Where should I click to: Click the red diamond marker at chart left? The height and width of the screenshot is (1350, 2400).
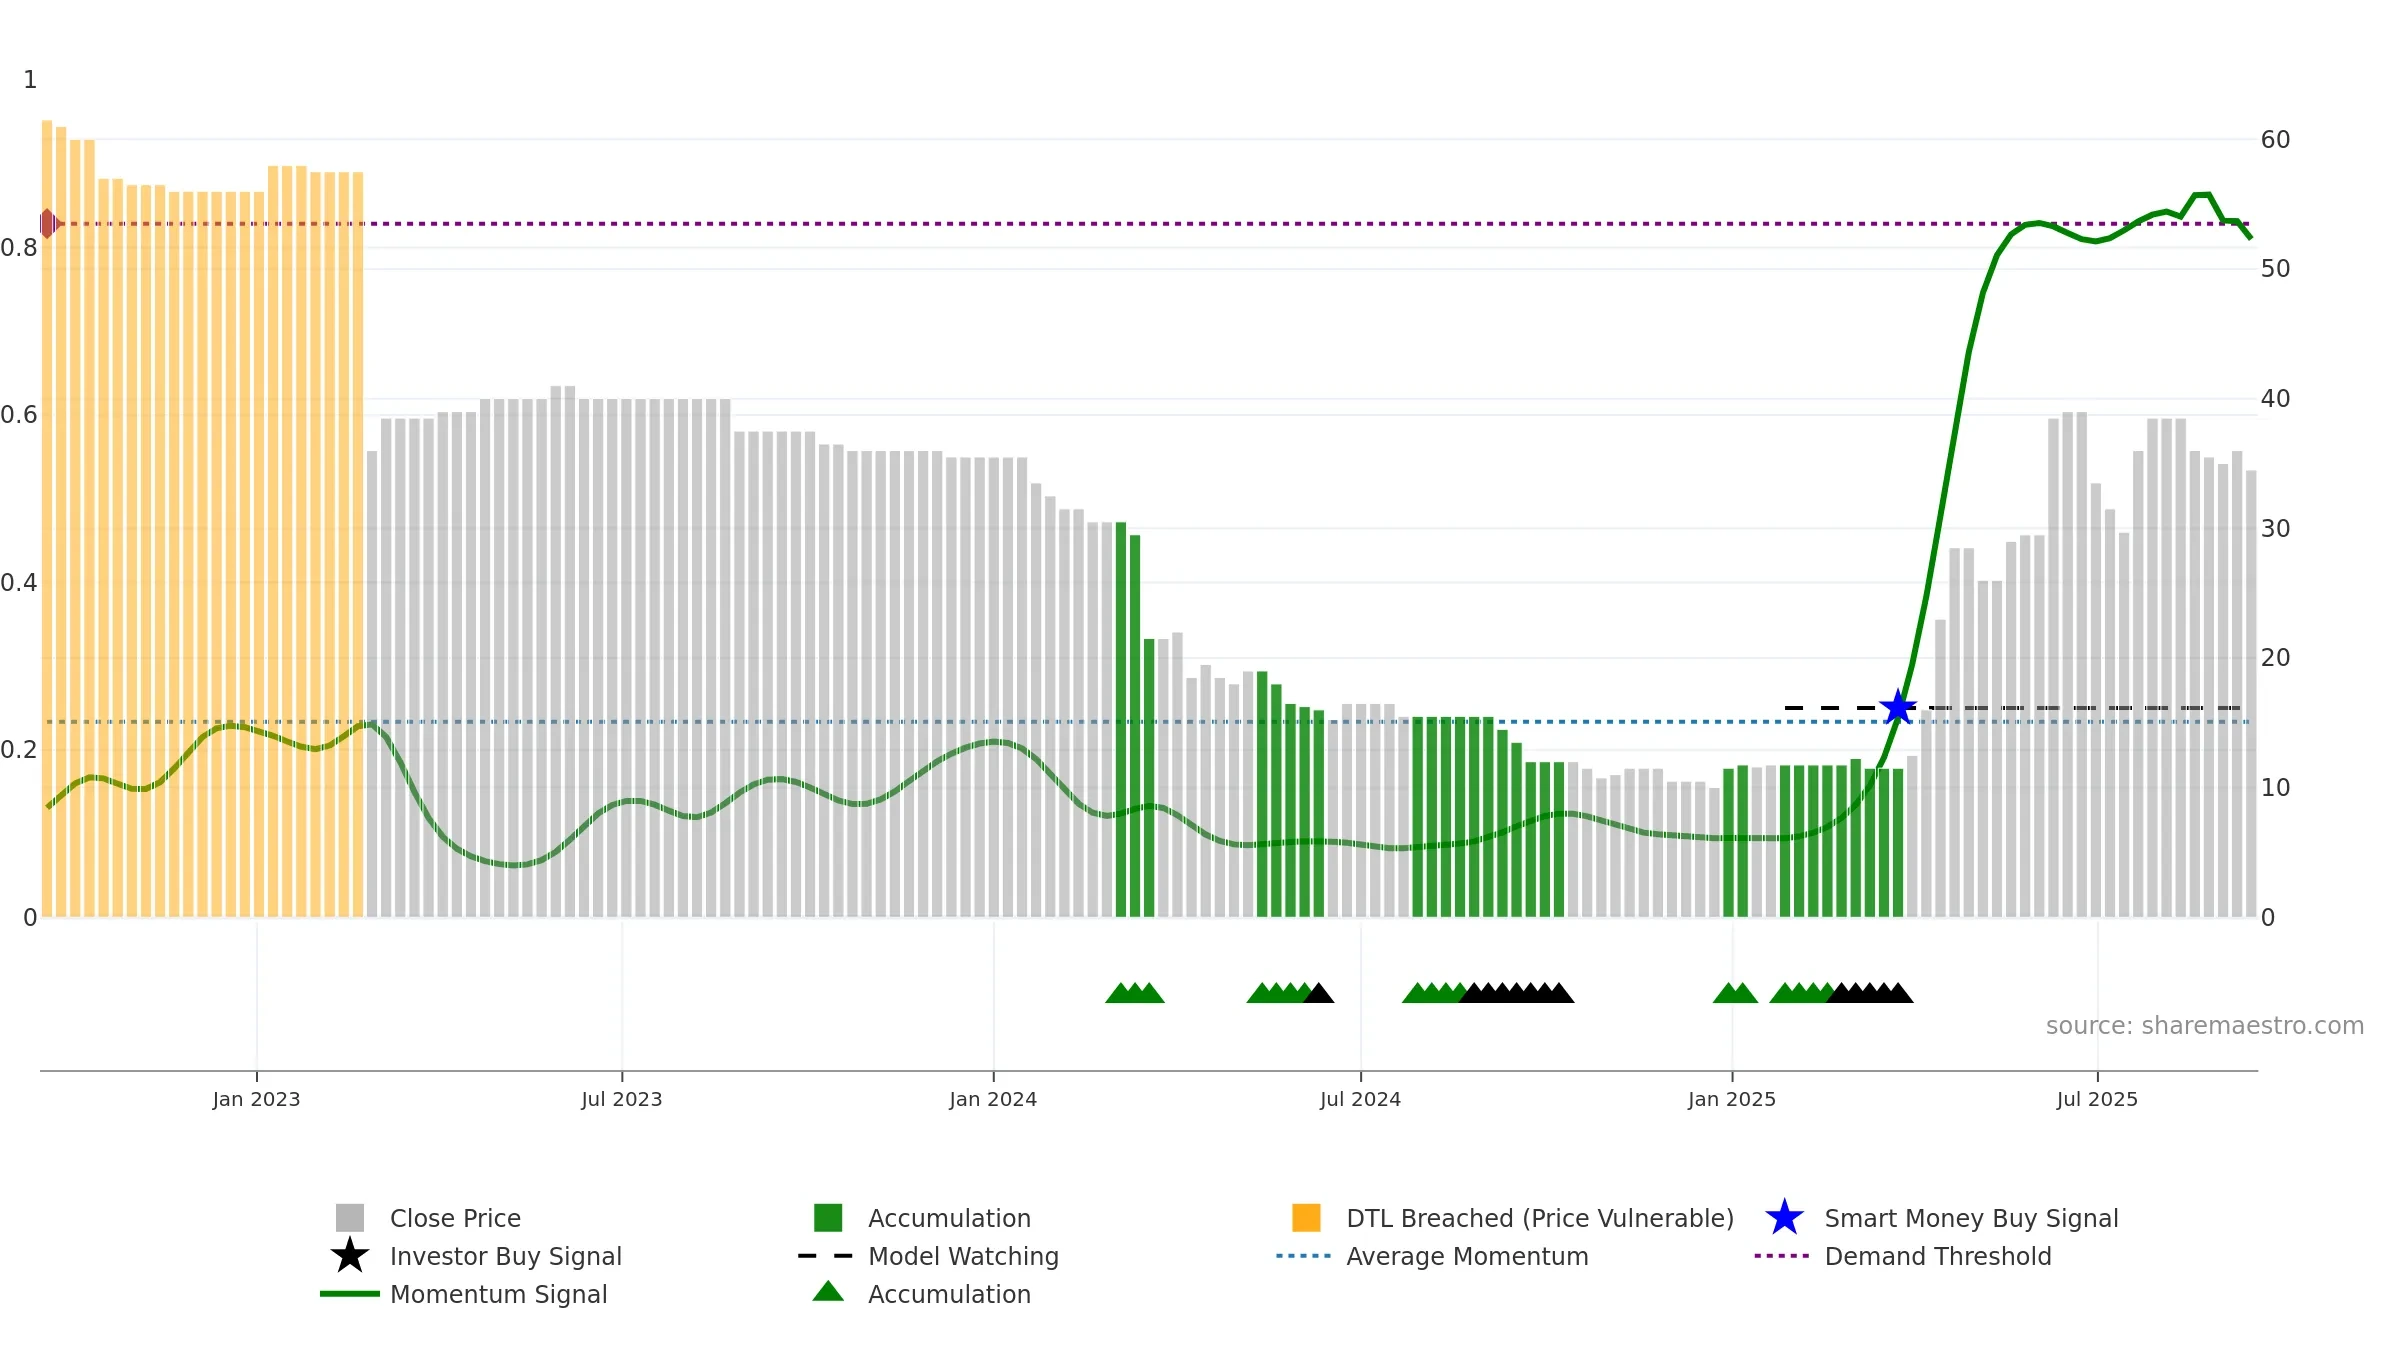pyautogui.click(x=48, y=223)
